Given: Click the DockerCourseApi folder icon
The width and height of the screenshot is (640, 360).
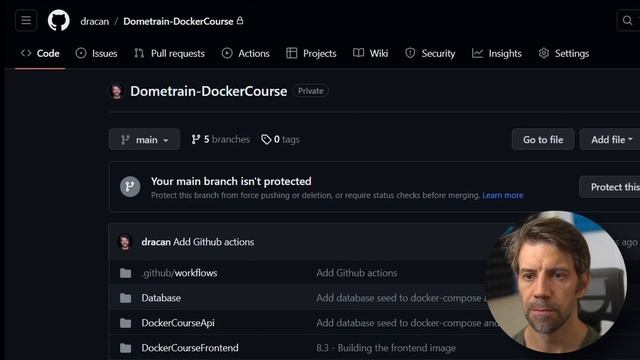Looking at the screenshot, I should 126,323.
